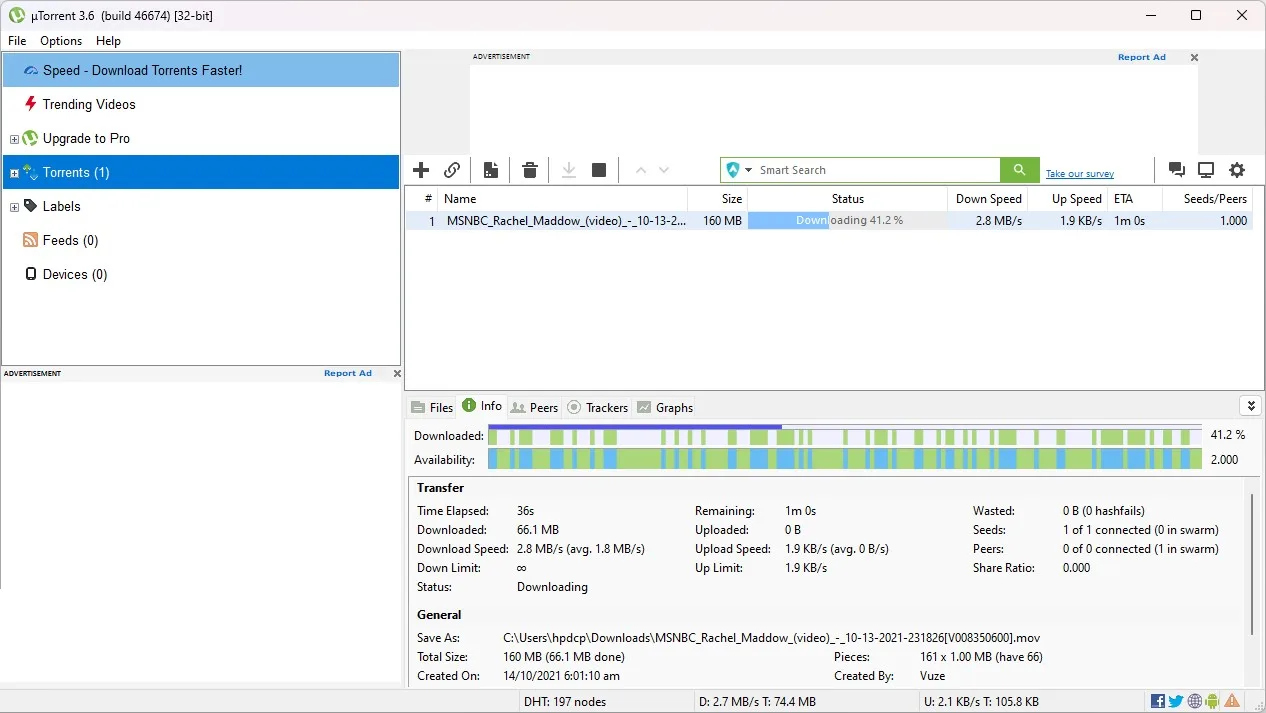The width and height of the screenshot is (1266, 713).
Task: Click the globe web icon in status bar
Action: 1195,701
